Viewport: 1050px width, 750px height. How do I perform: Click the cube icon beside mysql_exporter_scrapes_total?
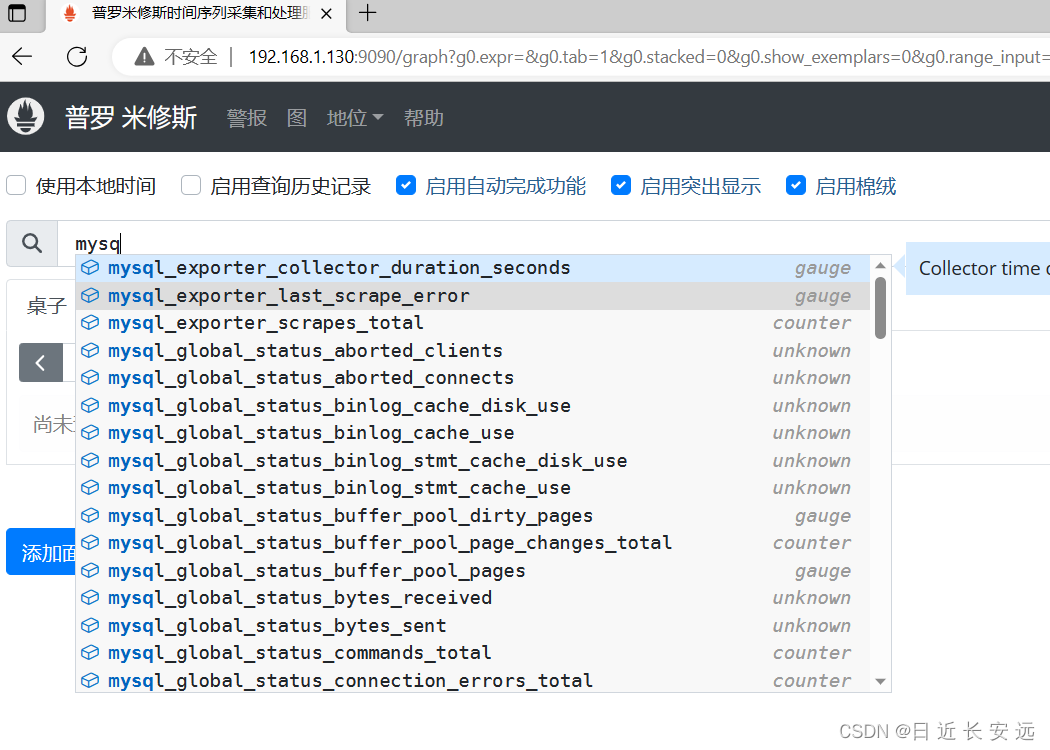coord(90,323)
